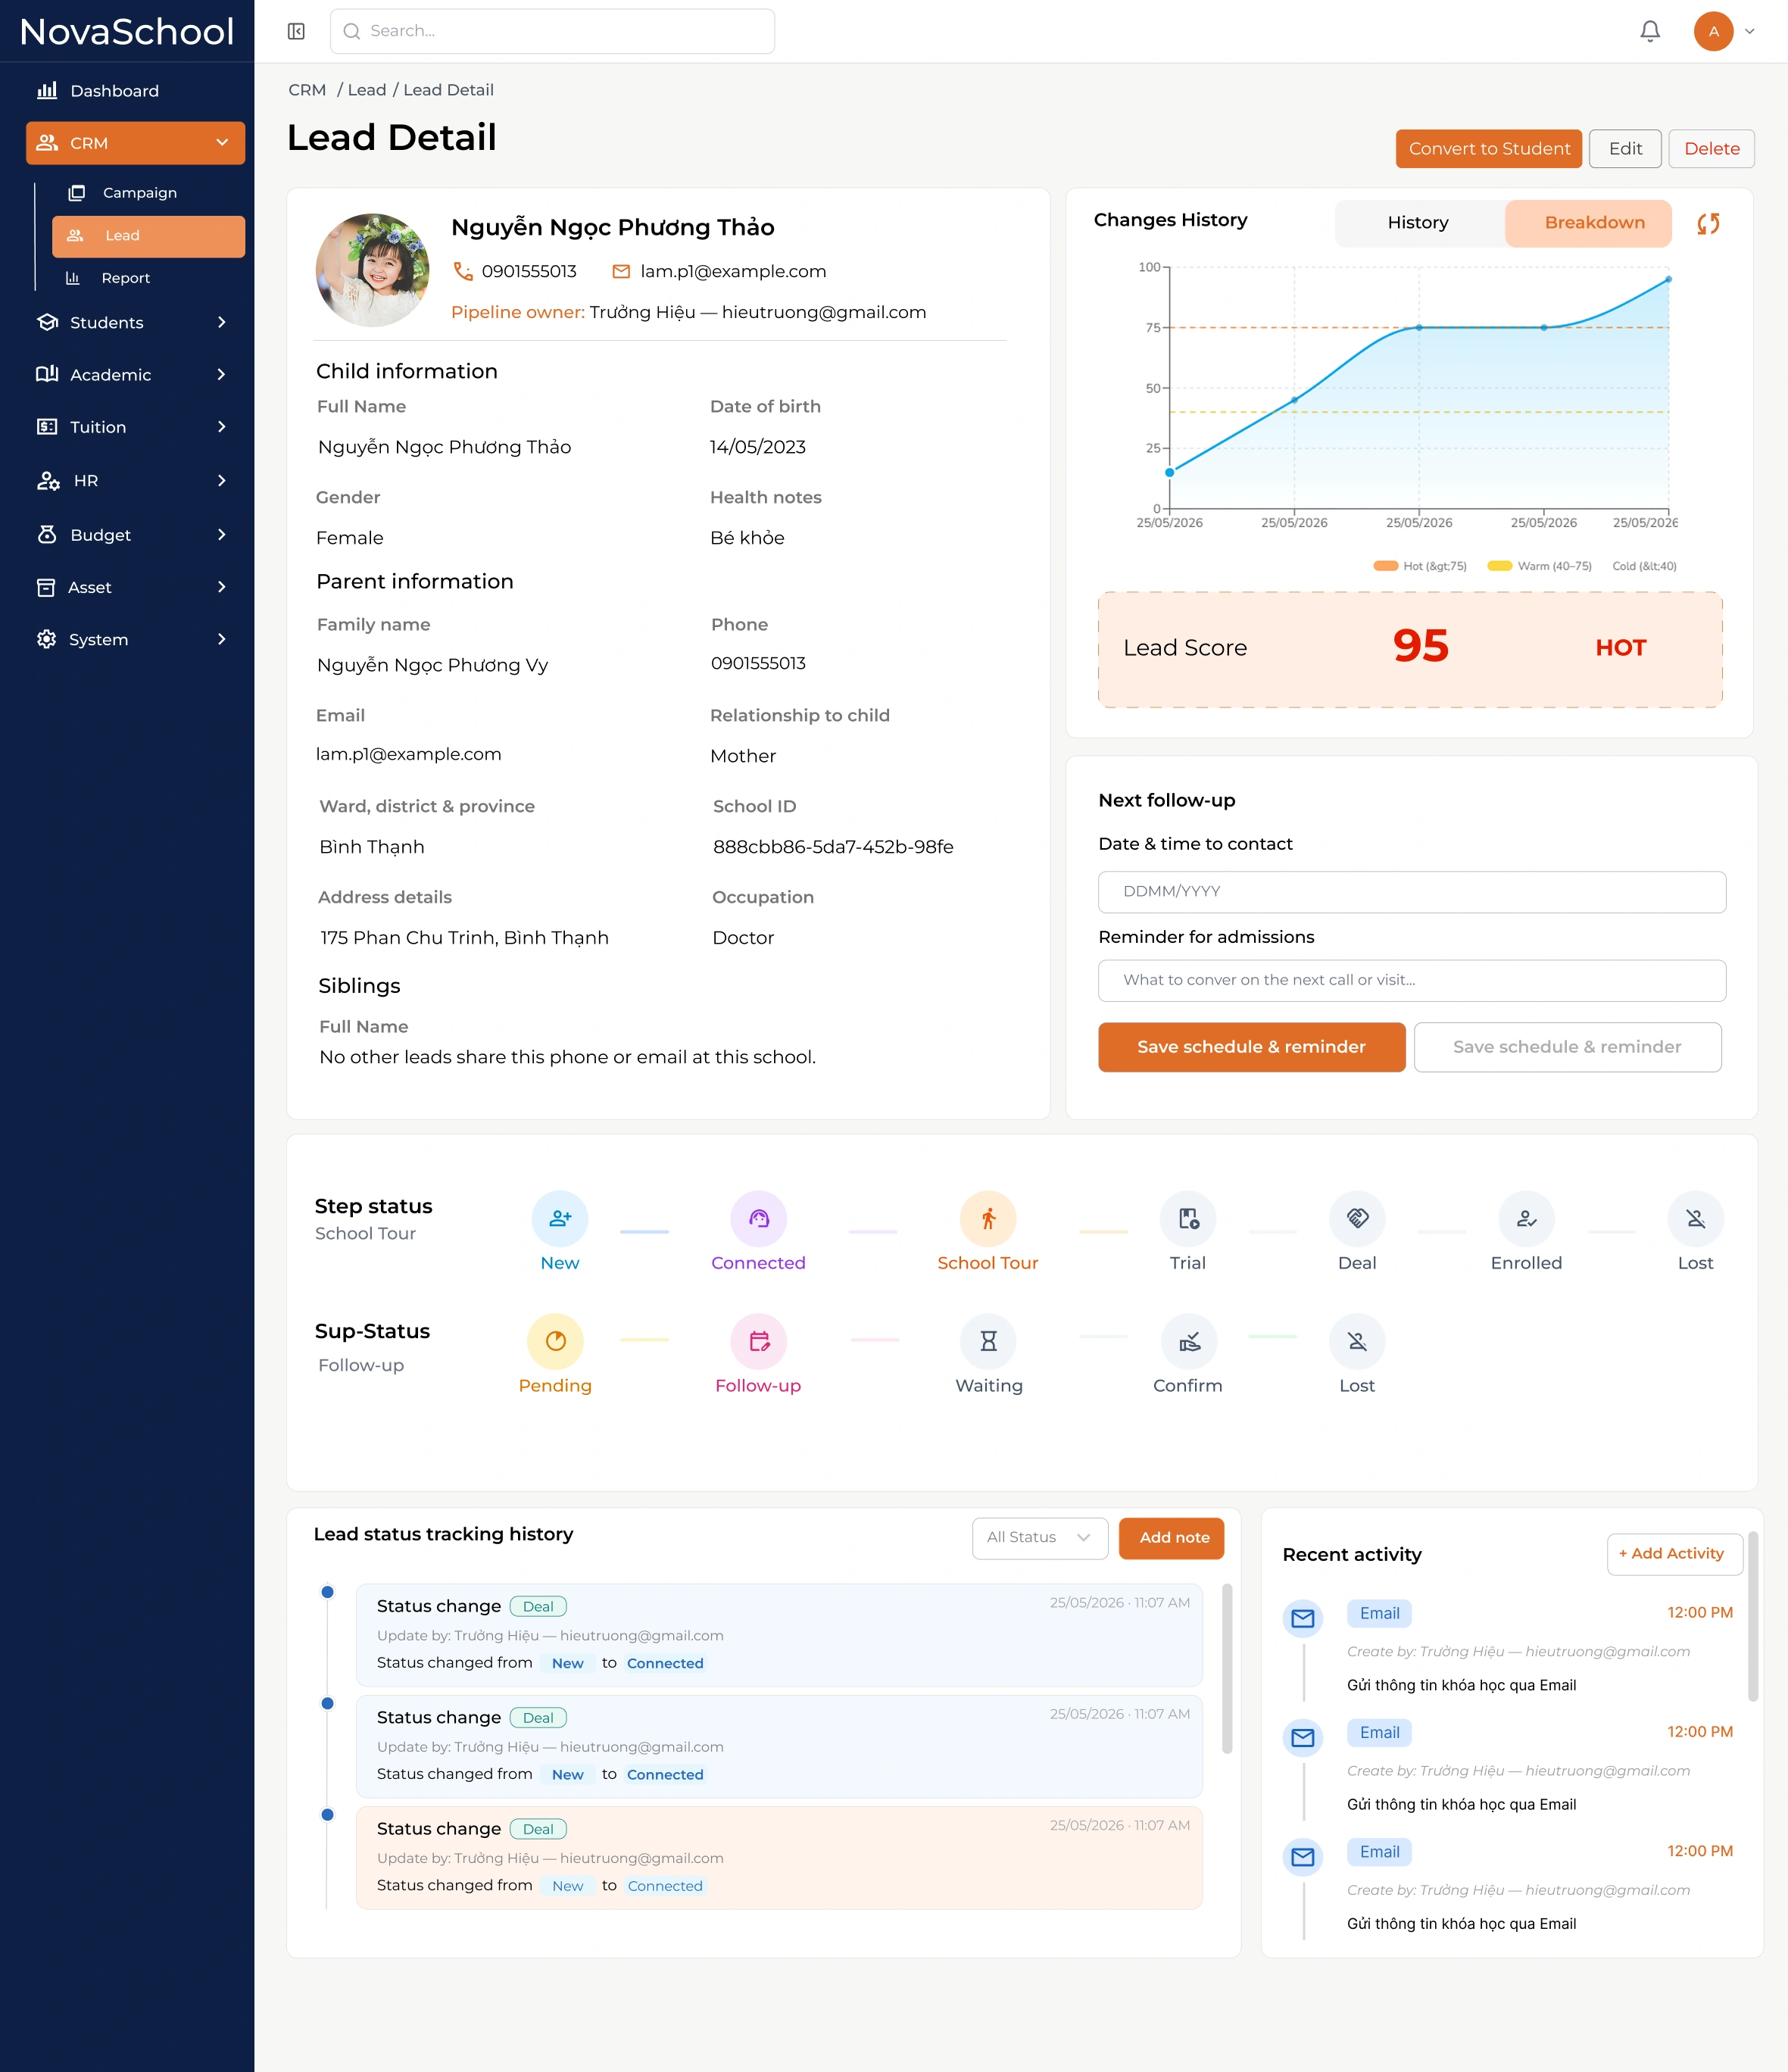Image resolution: width=1788 pixels, height=2072 pixels.
Task: Click the refresh icon in Changes History
Action: pyautogui.click(x=1708, y=223)
